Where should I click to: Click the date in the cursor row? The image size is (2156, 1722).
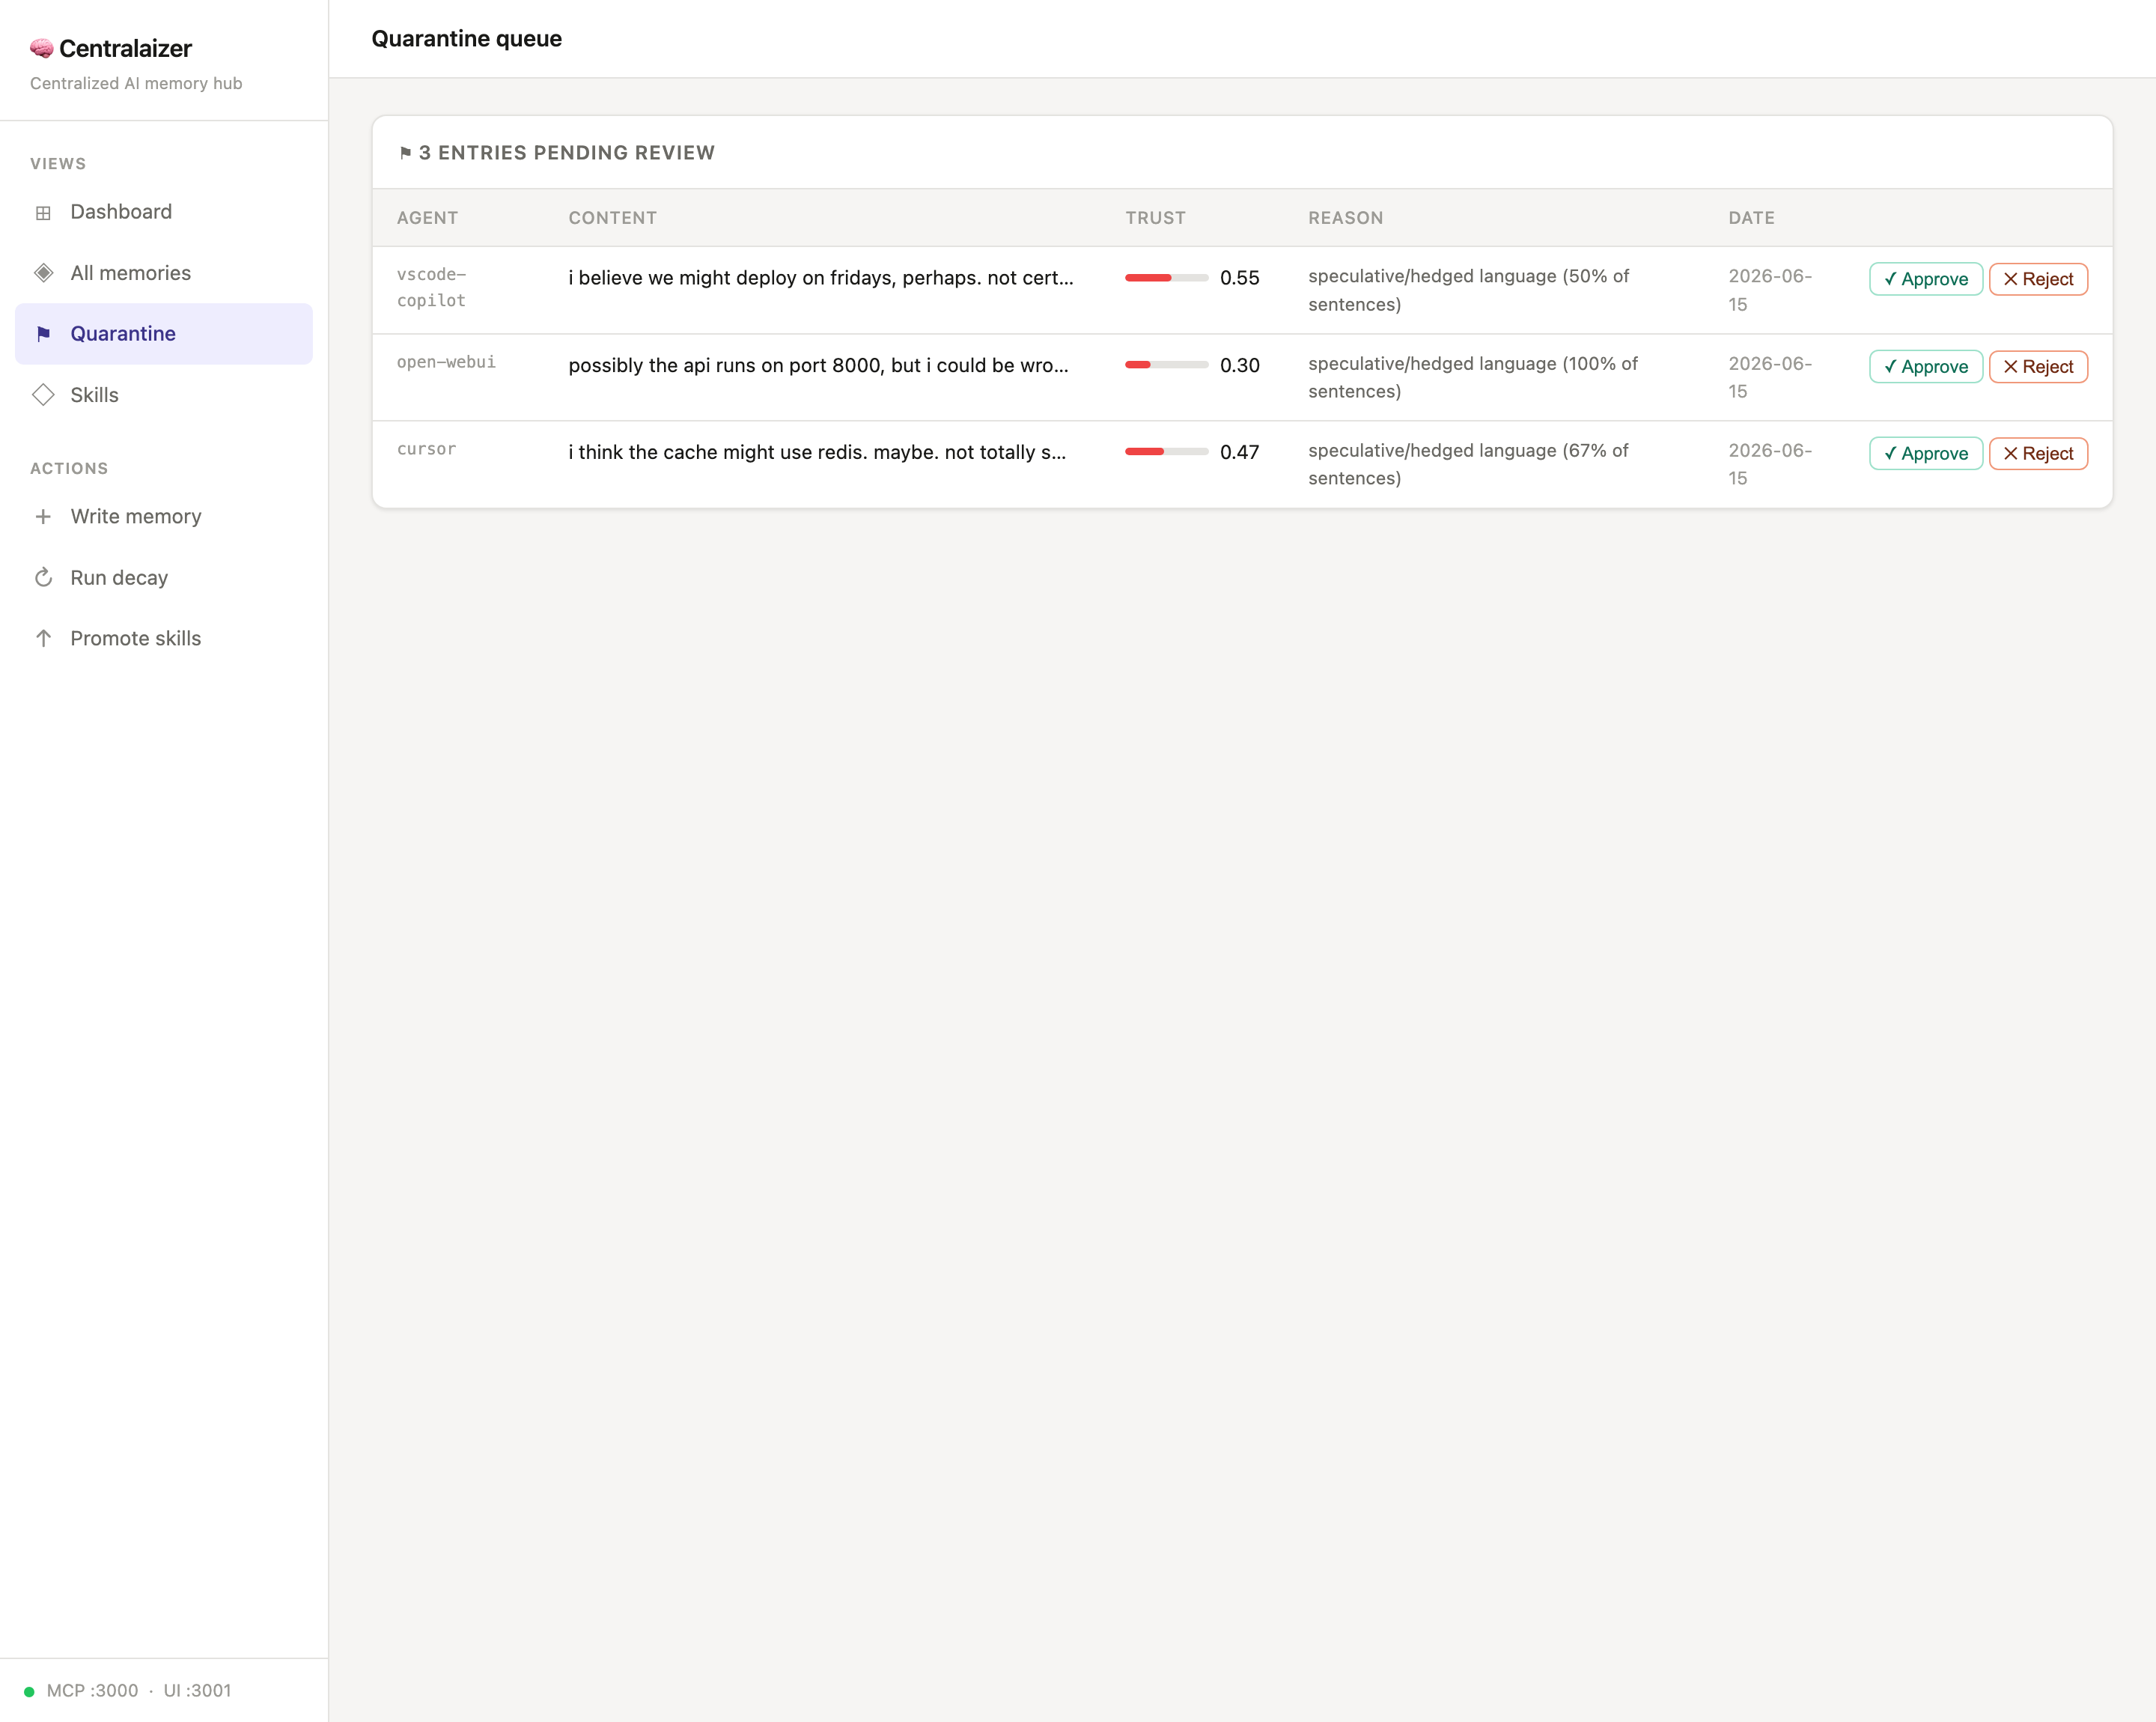pos(1770,464)
